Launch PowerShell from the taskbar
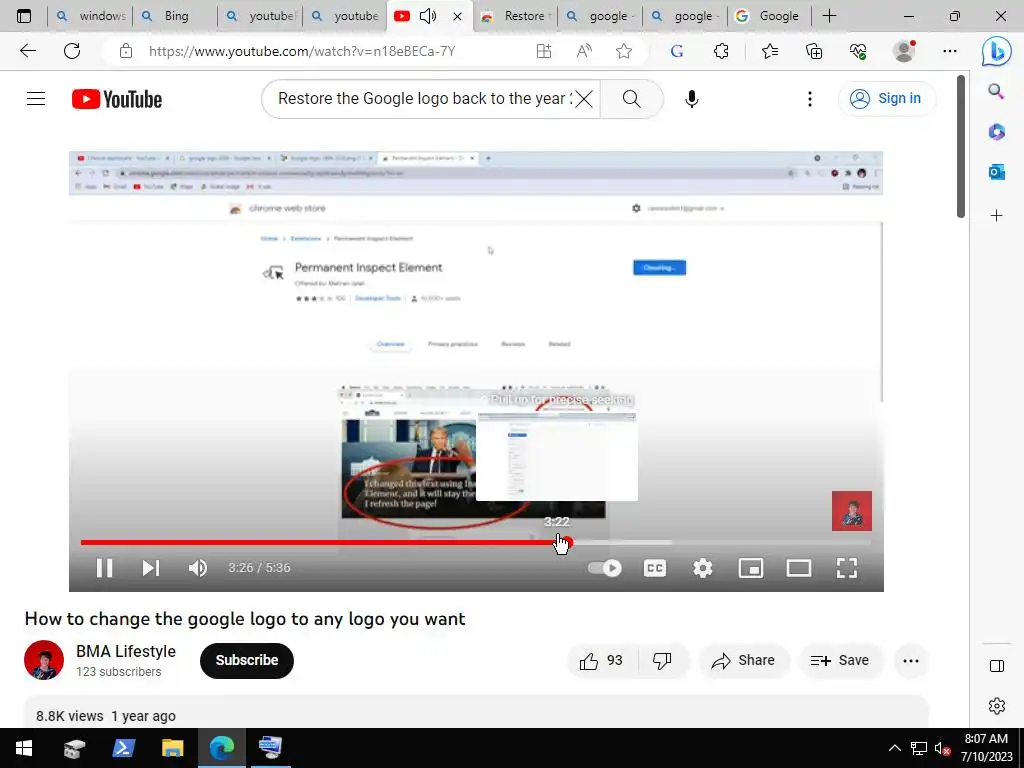Screen dimensions: 1024x768 click(123, 748)
